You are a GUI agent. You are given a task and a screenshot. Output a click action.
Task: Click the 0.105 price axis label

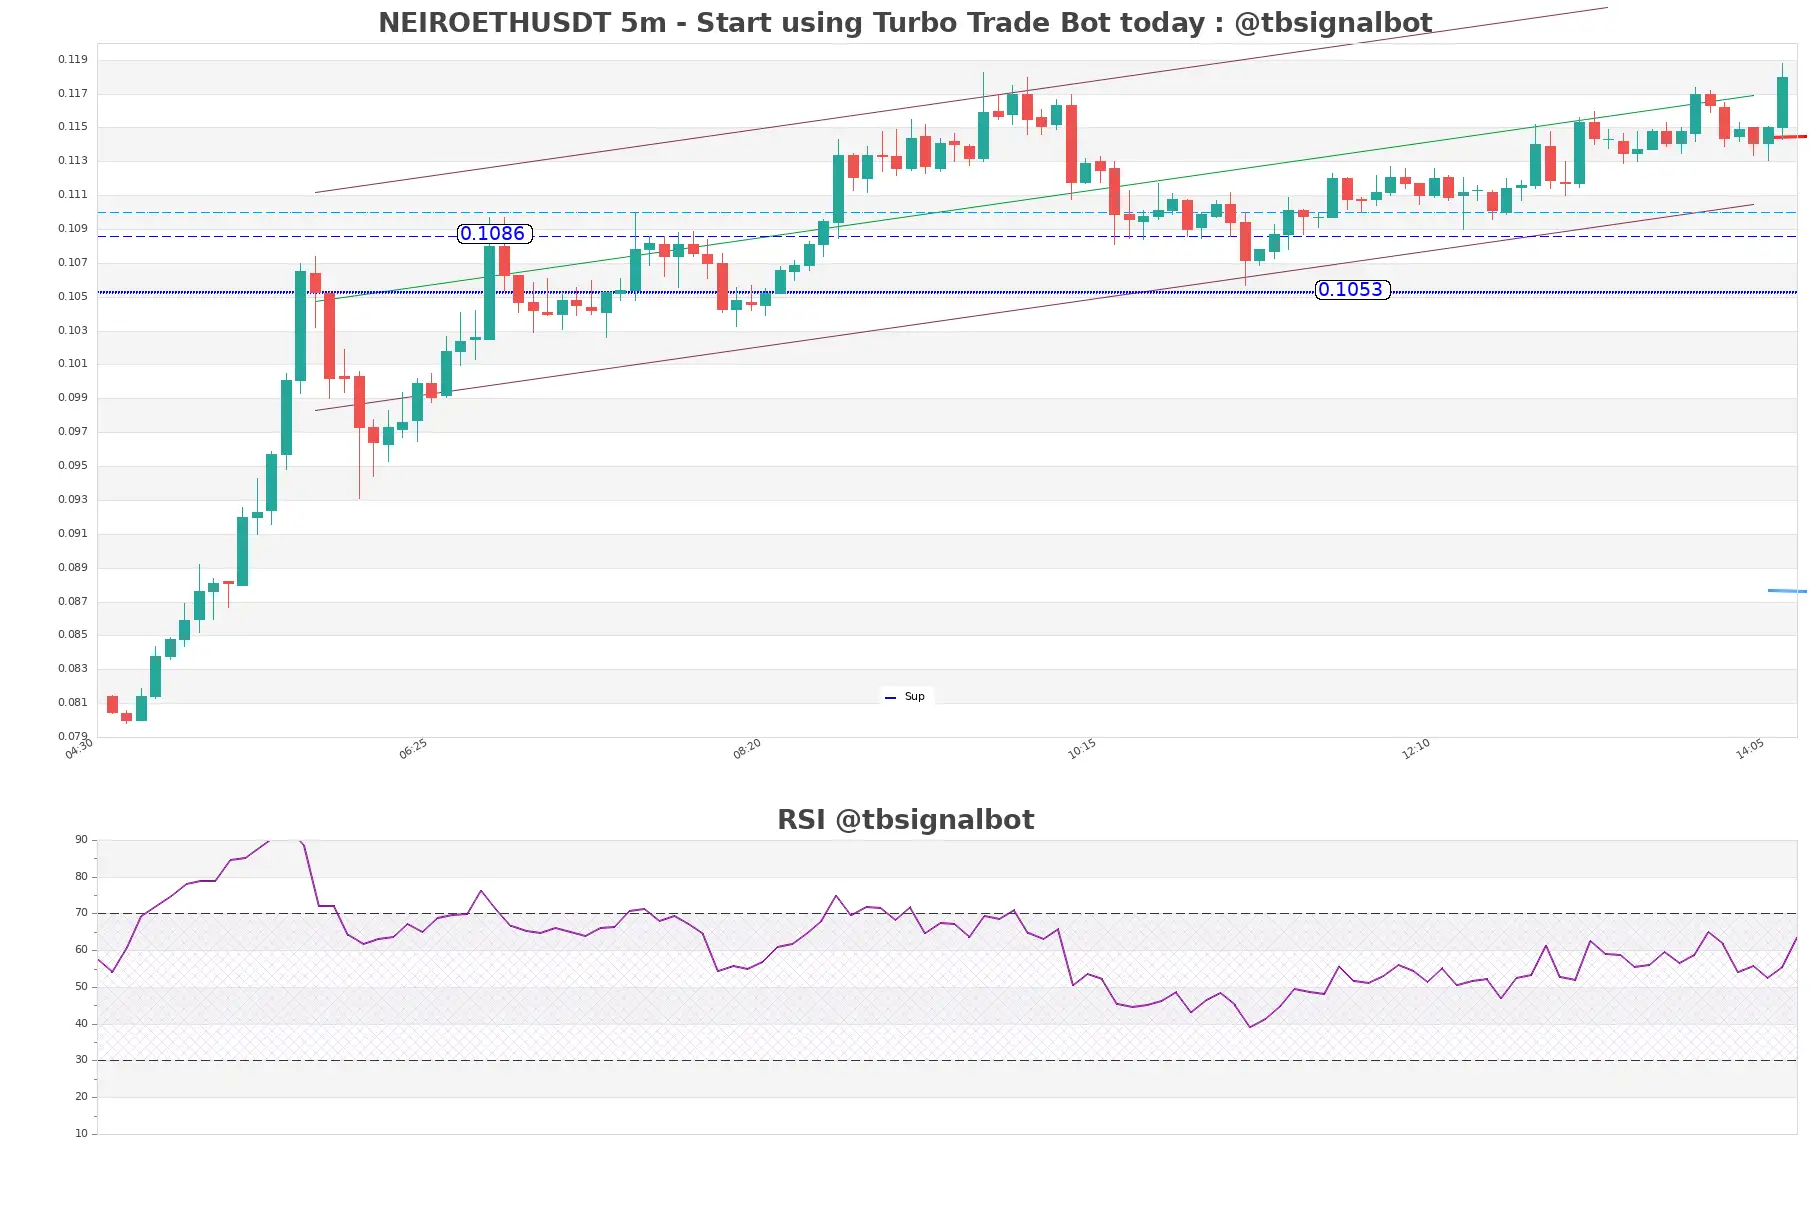coord(73,297)
